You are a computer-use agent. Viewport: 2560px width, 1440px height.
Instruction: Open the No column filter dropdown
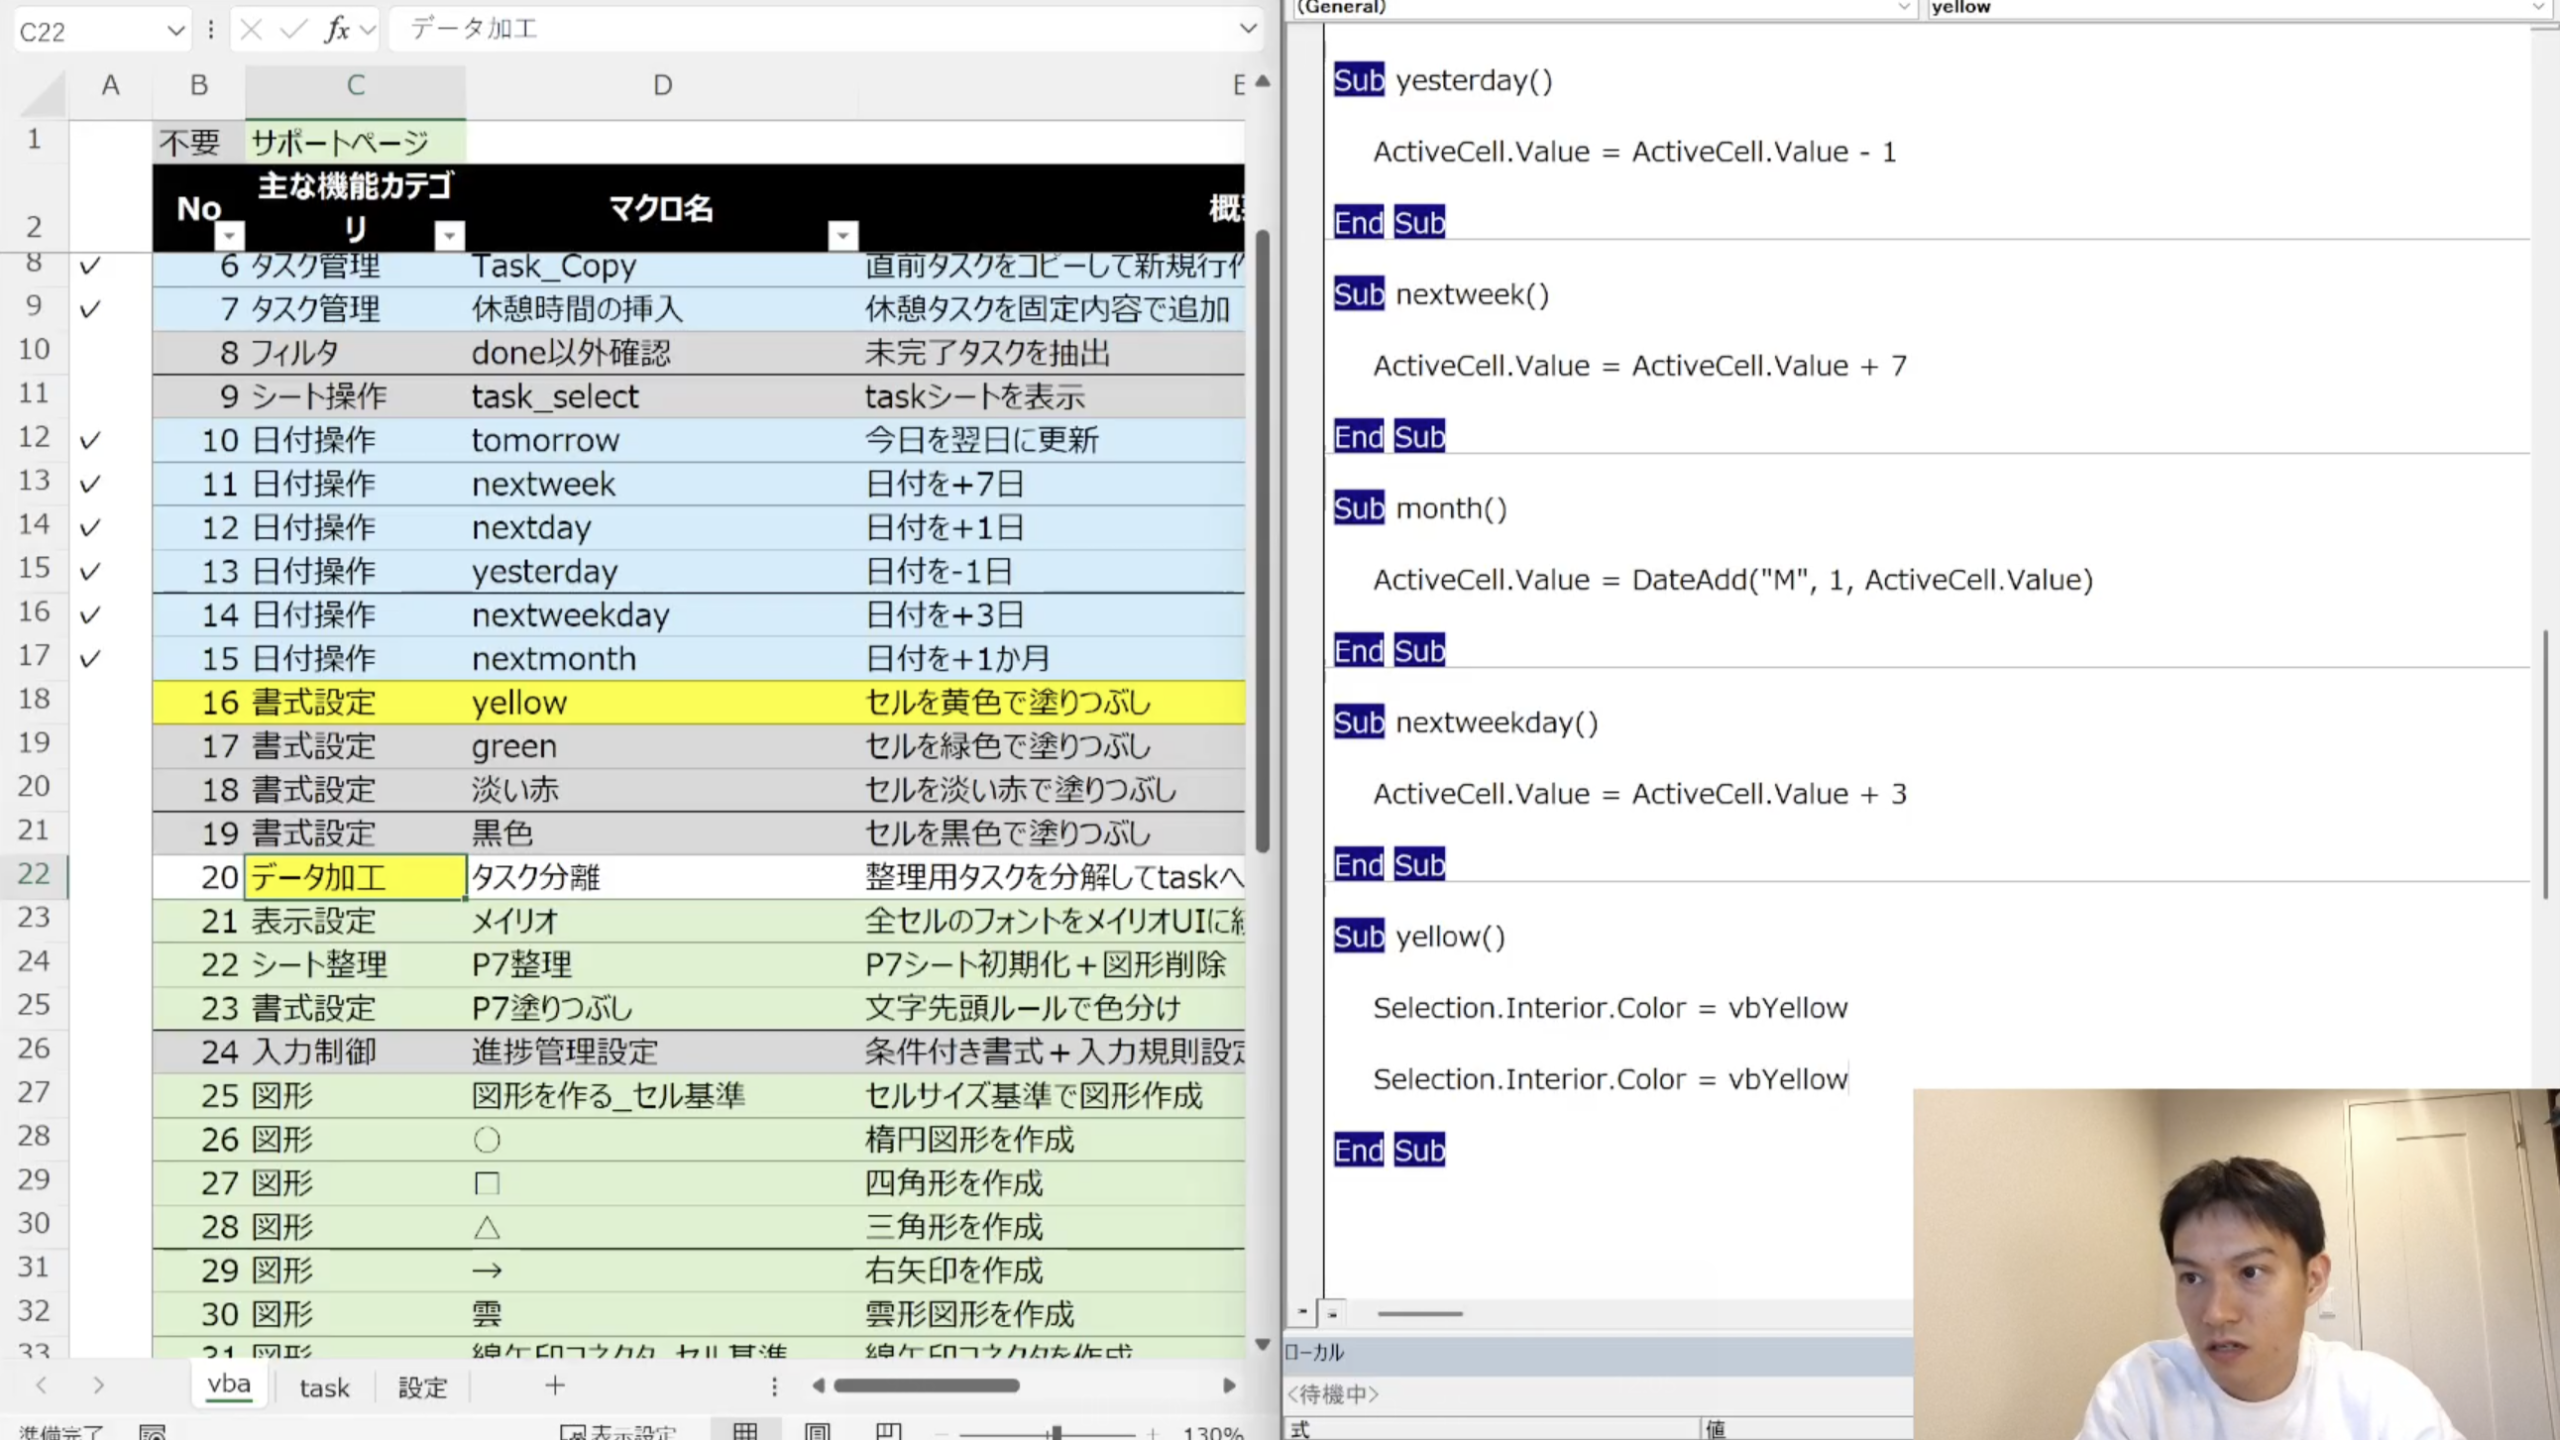[x=230, y=236]
